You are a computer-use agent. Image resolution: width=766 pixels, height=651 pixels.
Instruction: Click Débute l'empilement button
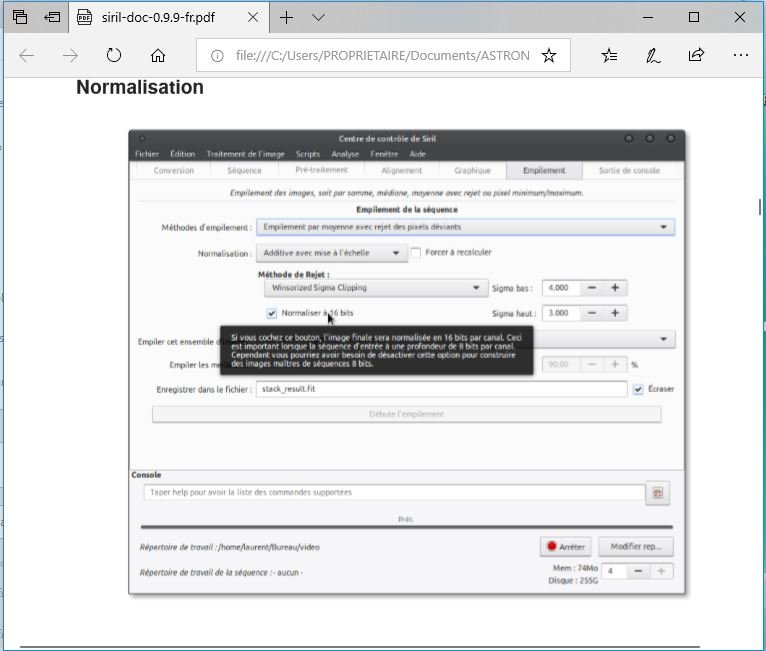[x=406, y=414]
